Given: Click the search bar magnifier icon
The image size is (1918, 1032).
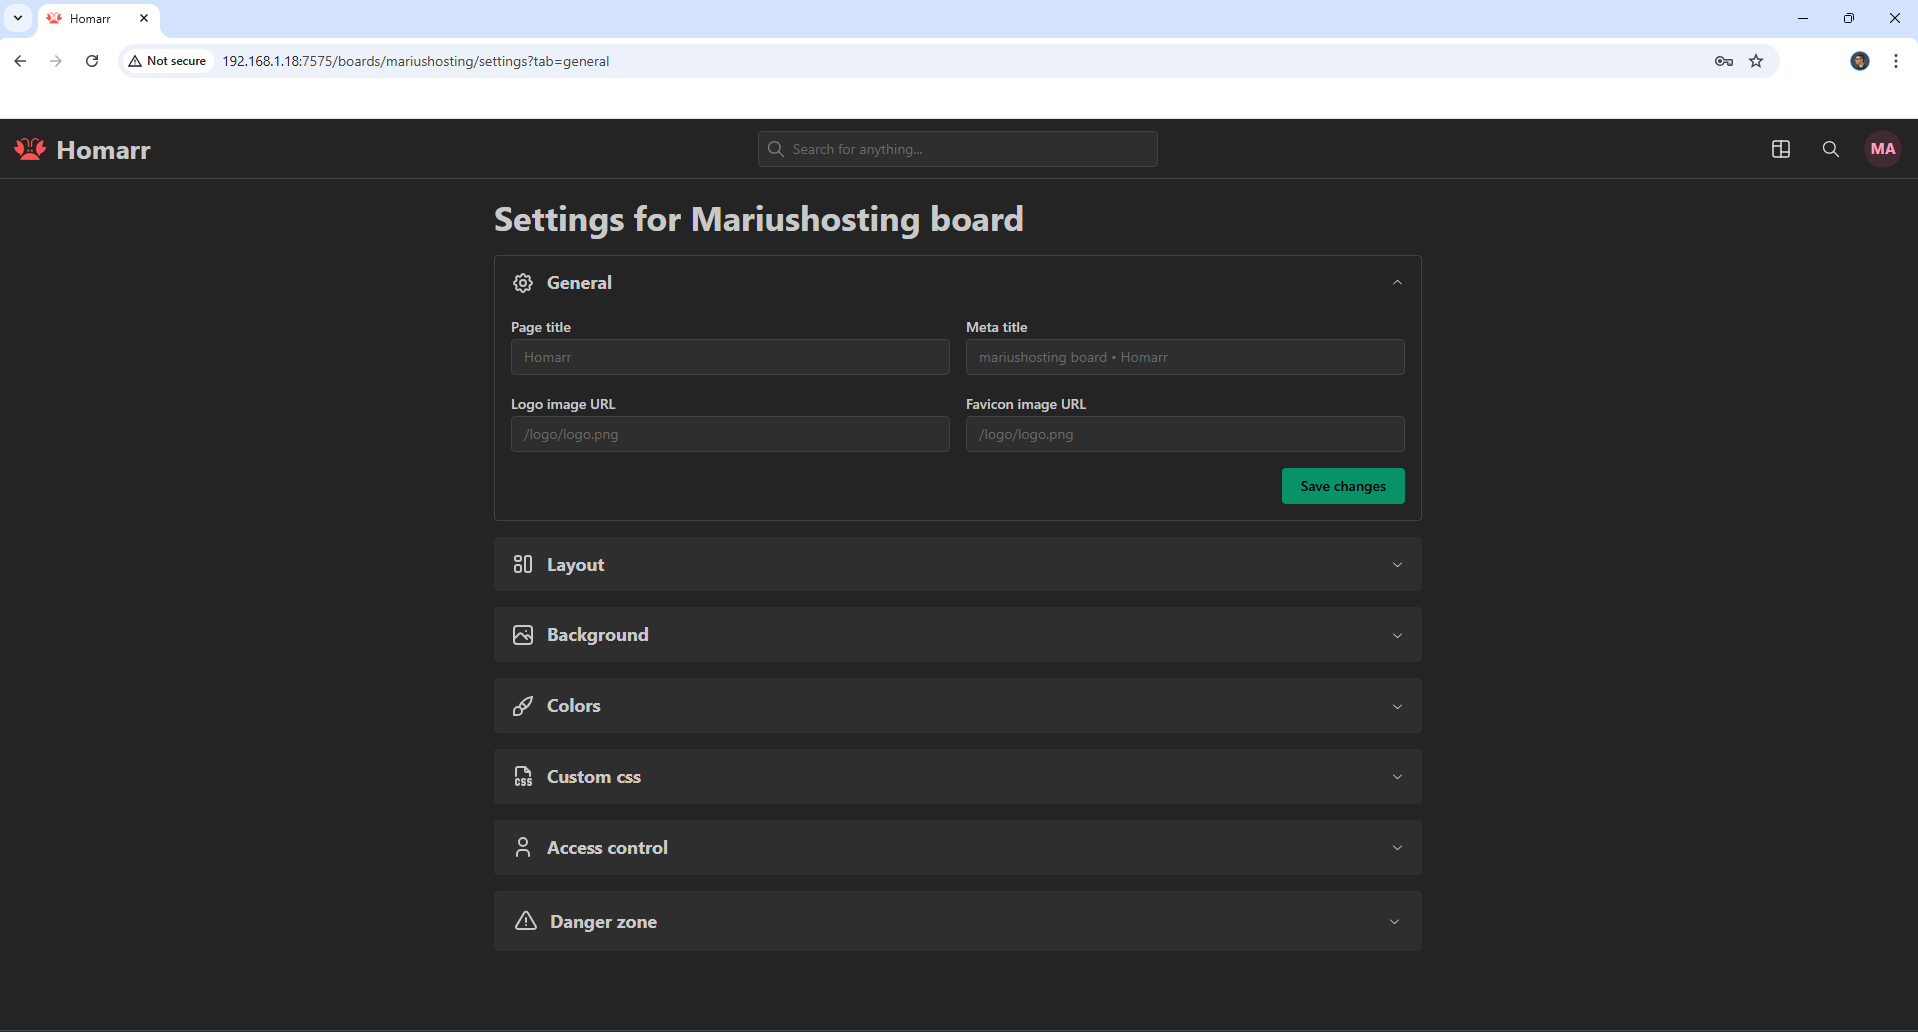Looking at the screenshot, I should (x=776, y=149).
